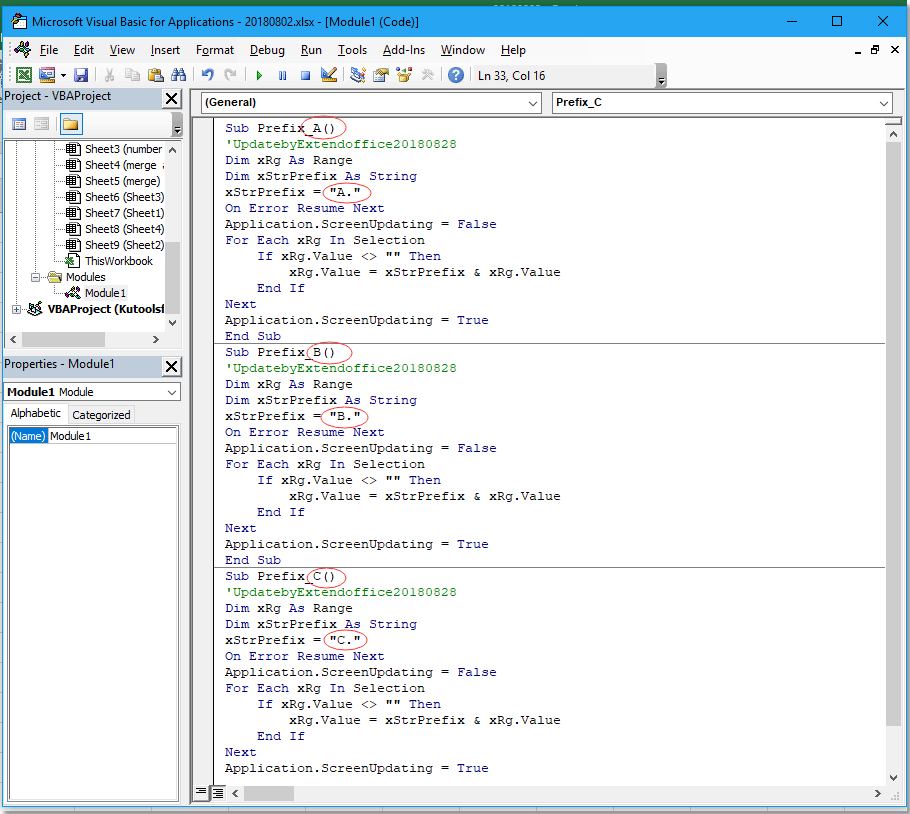Switch to Procedure View at bottom left
The image size is (910, 814).
pos(201,792)
